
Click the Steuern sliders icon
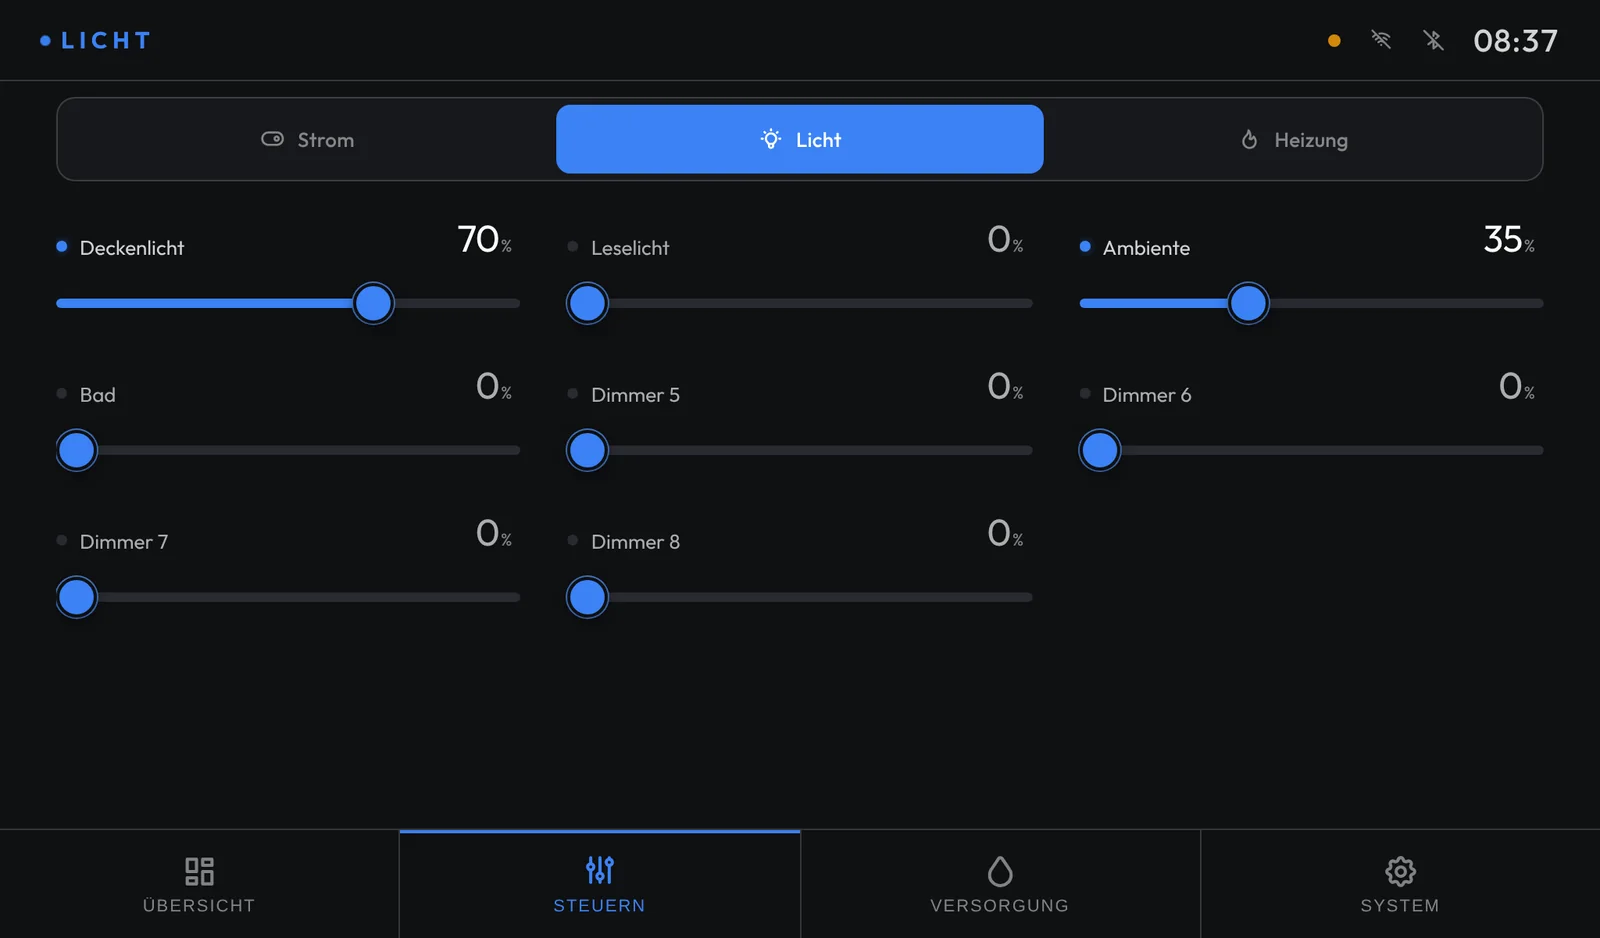coord(600,870)
